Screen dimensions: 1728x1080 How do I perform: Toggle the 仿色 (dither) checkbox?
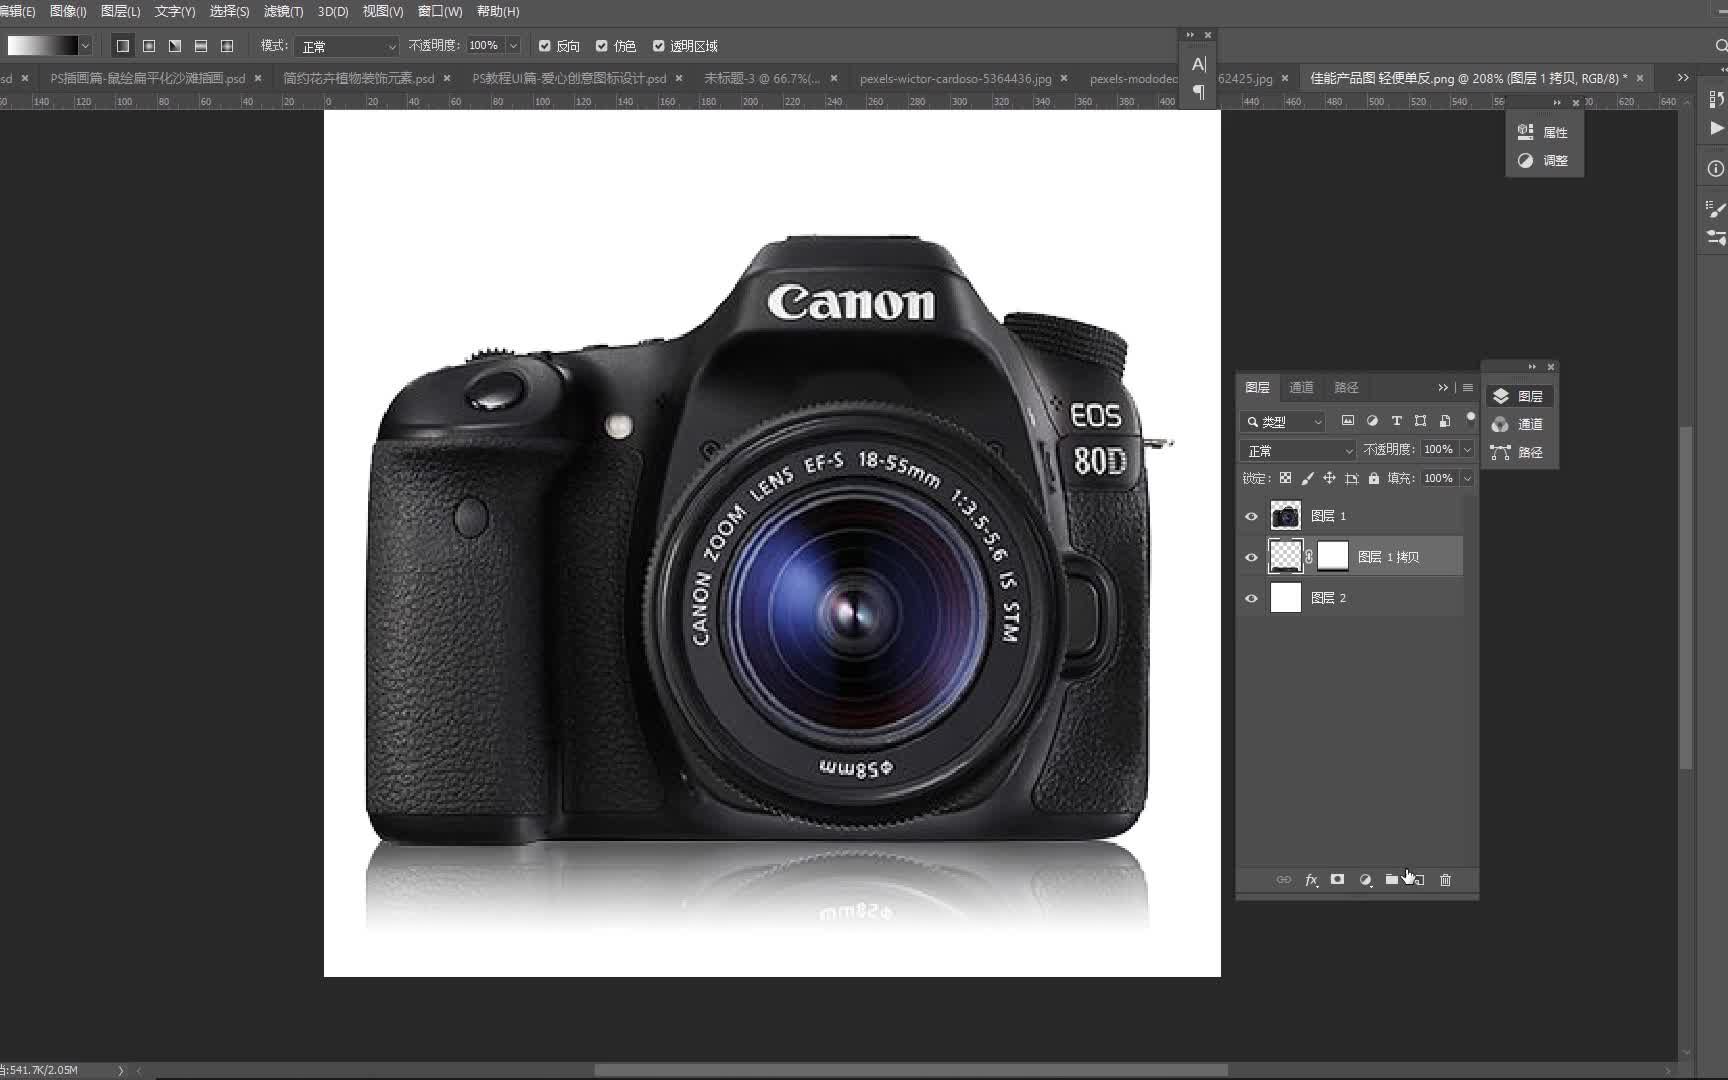point(602,46)
